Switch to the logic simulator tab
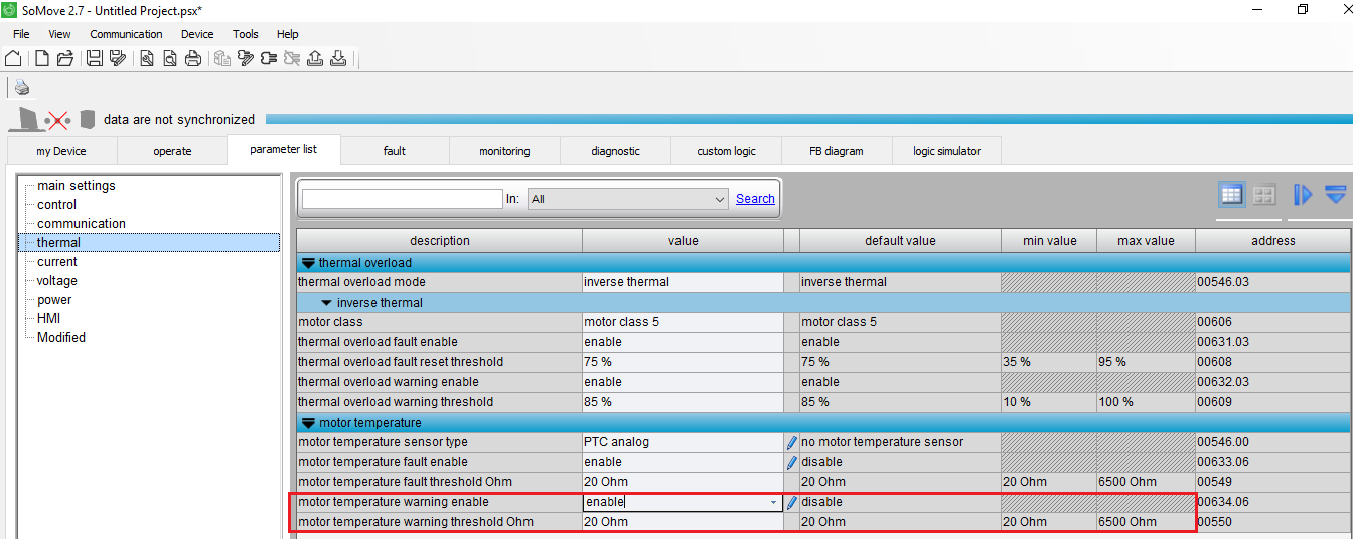 coord(947,151)
